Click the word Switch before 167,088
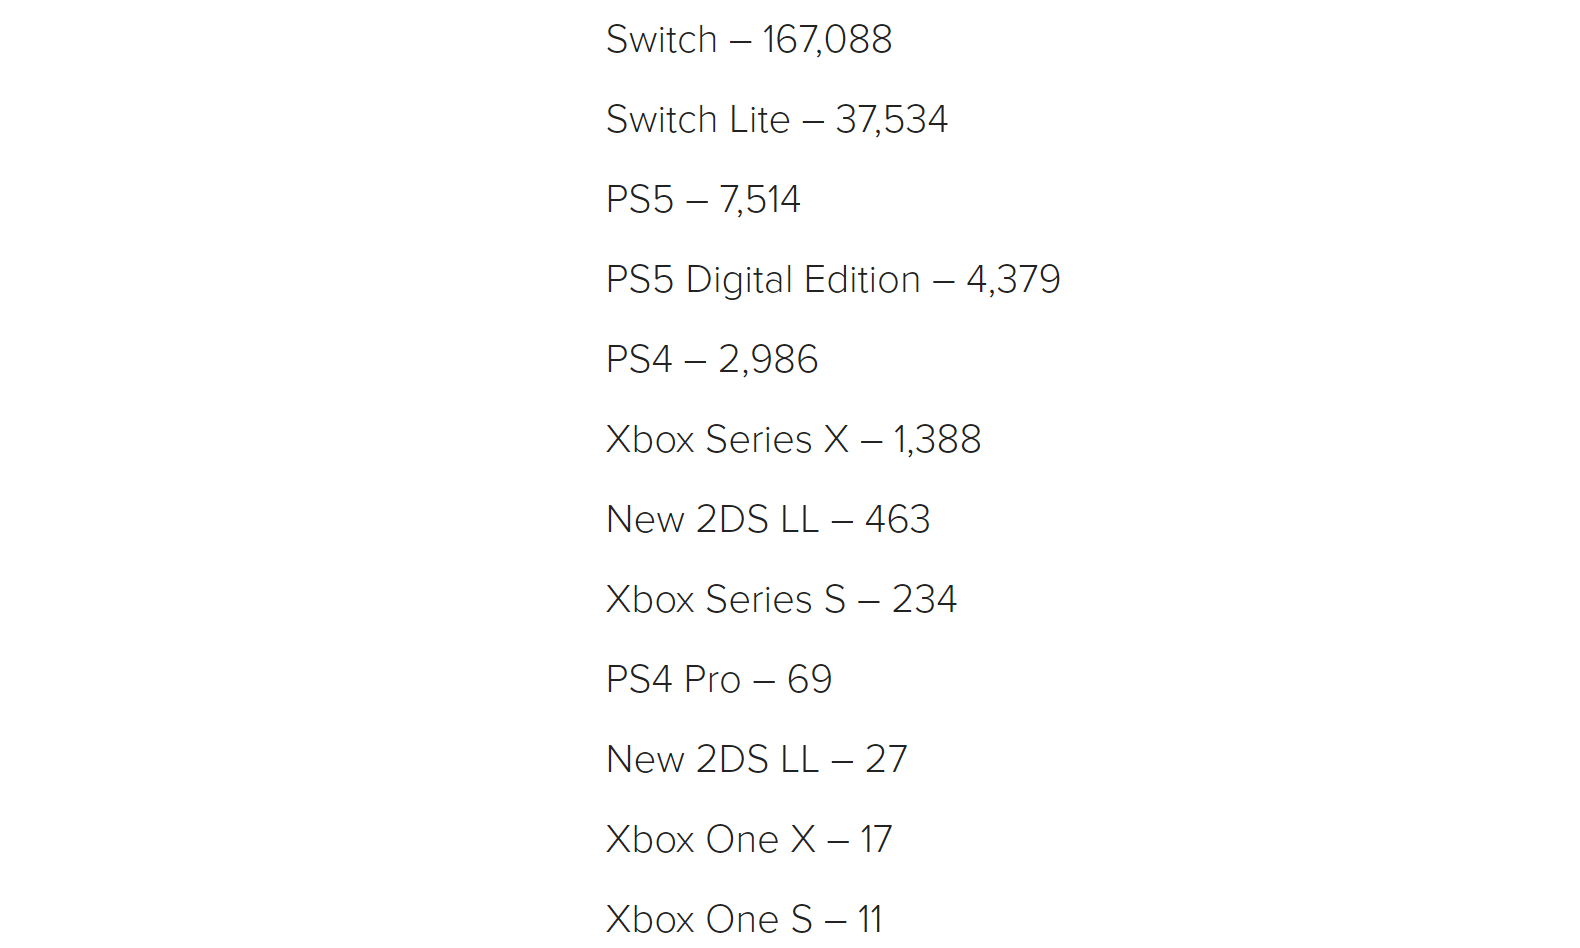Viewport: 1580px width, 948px height. pos(662,40)
